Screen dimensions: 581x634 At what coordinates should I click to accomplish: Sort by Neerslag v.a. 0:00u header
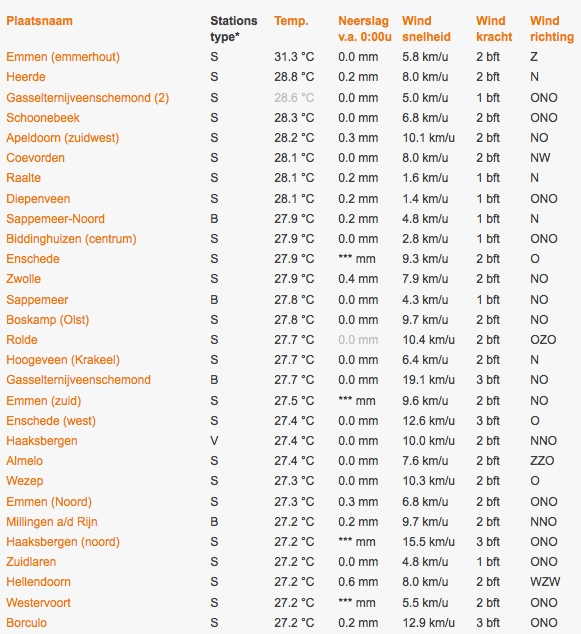[x=365, y=29]
